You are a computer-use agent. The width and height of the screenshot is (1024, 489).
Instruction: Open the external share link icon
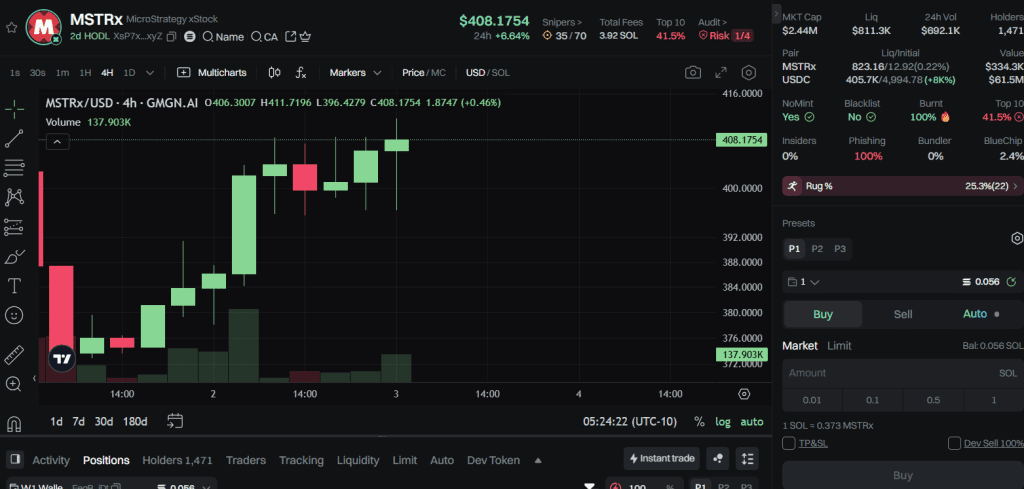coord(291,37)
